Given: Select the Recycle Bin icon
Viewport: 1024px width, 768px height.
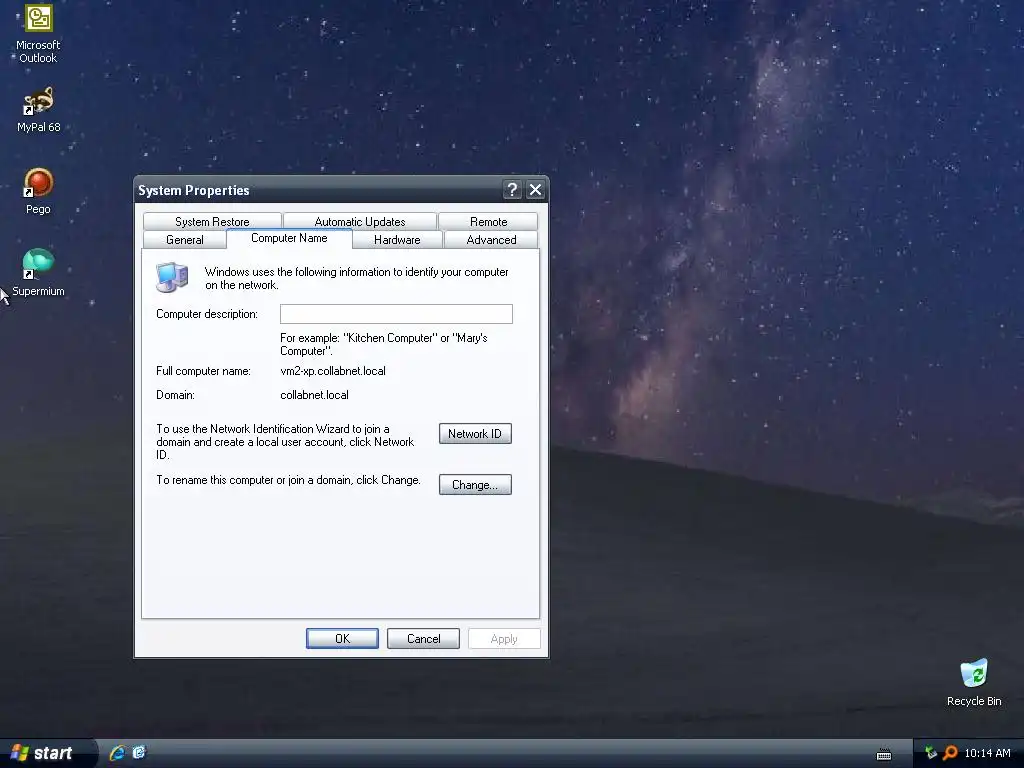Looking at the screenshot, I should tap(974, 683).
